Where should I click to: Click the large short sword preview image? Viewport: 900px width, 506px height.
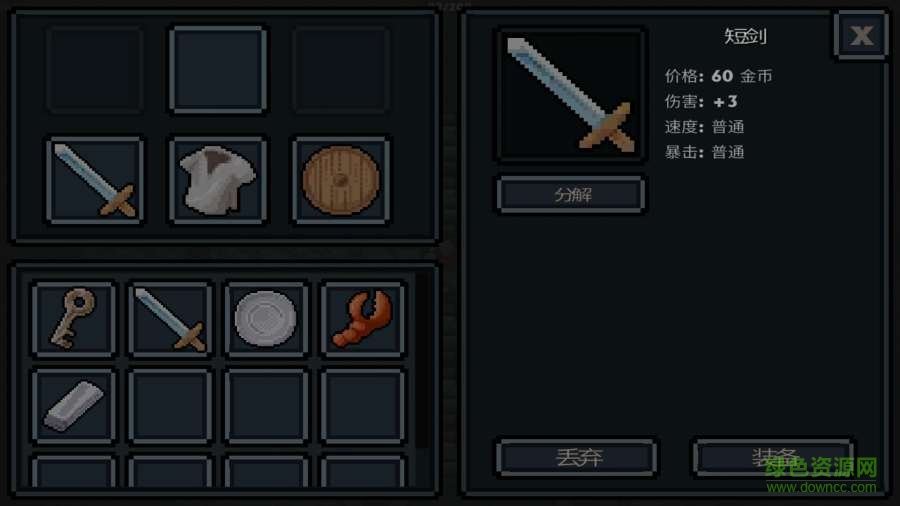click(x=572, y=95)
